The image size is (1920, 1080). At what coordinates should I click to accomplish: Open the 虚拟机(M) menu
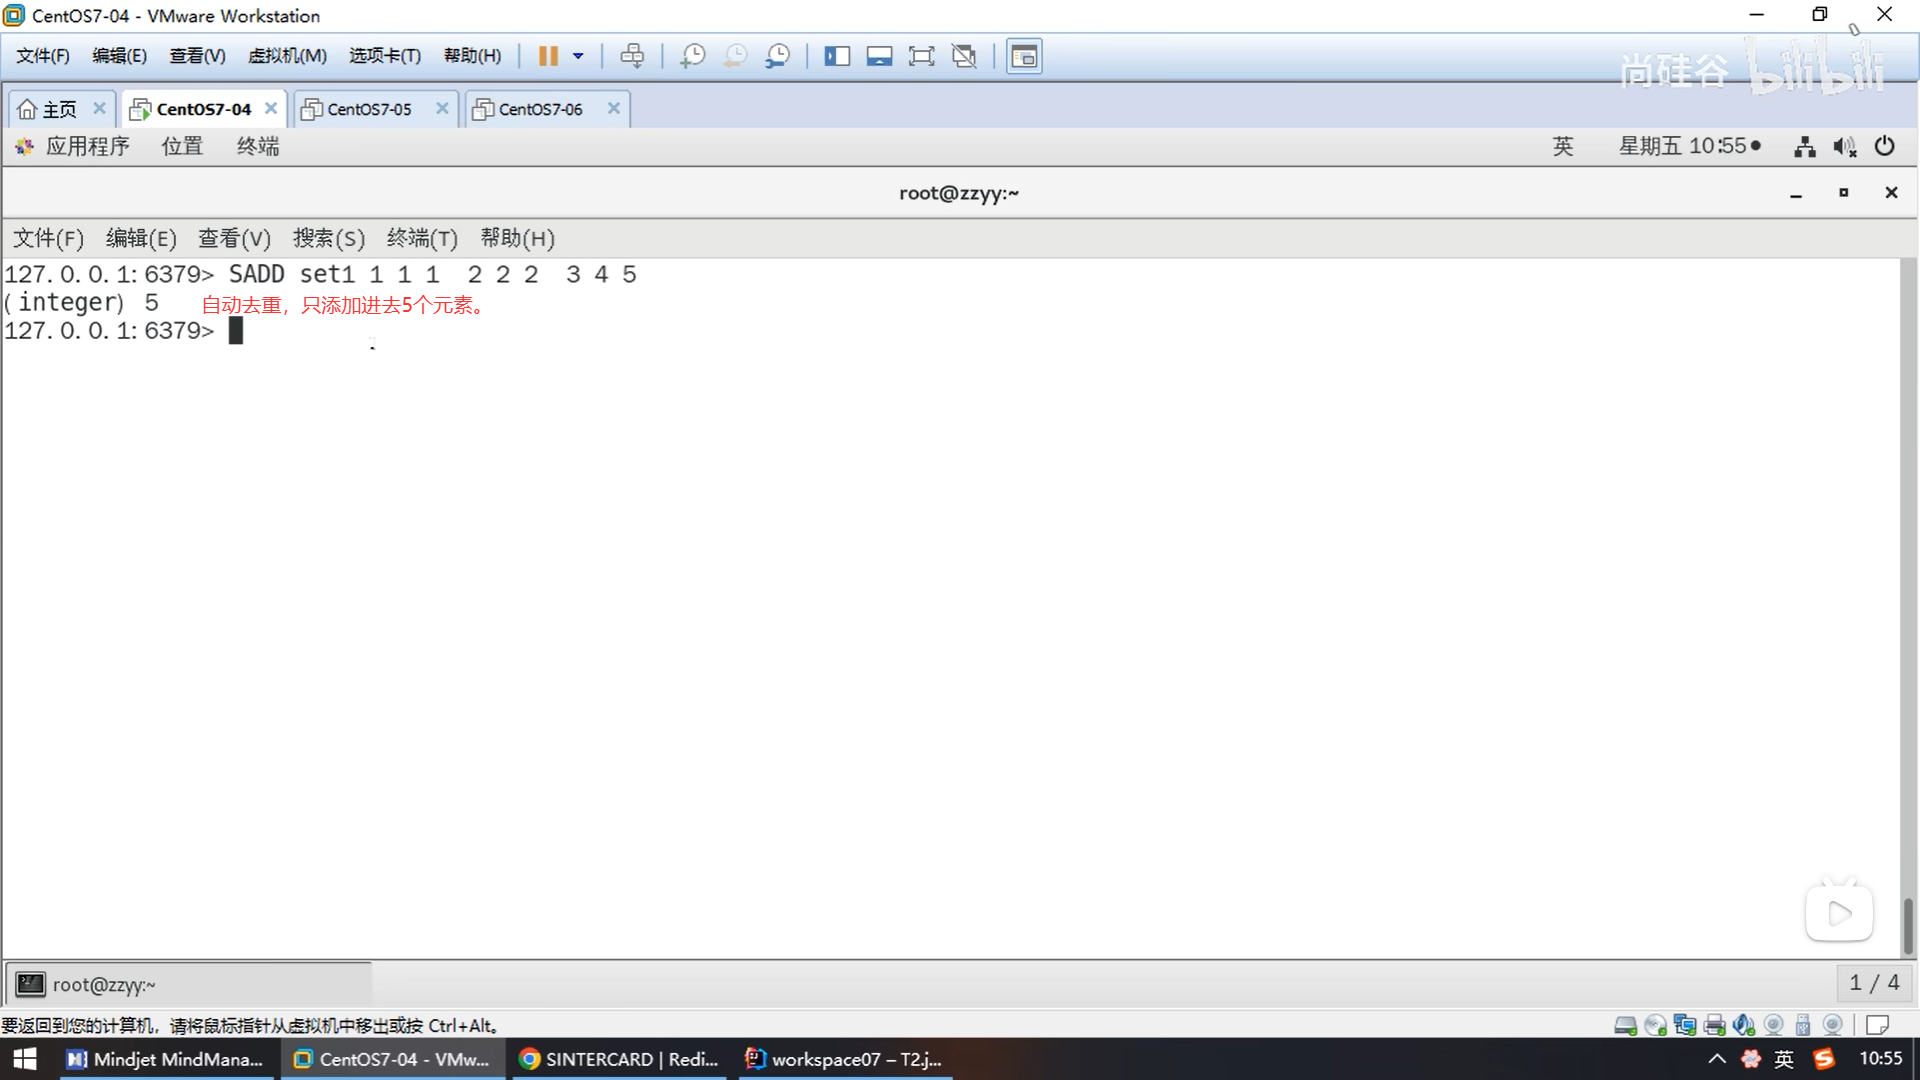[287, 56]
